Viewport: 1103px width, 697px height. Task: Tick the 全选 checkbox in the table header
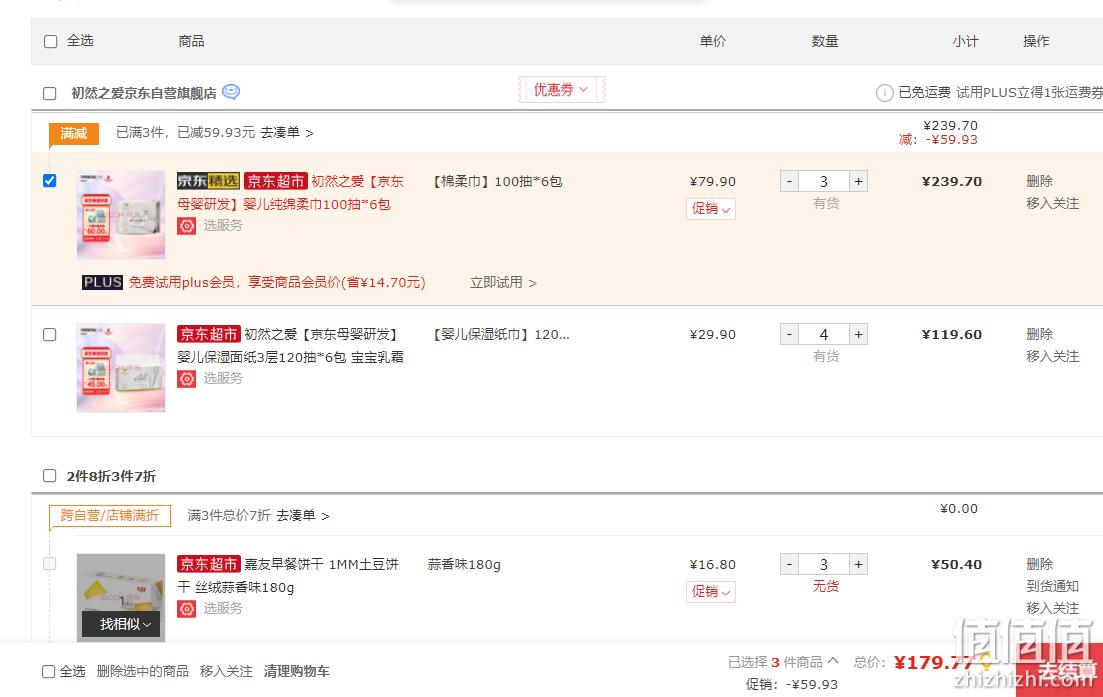(51, 41)
